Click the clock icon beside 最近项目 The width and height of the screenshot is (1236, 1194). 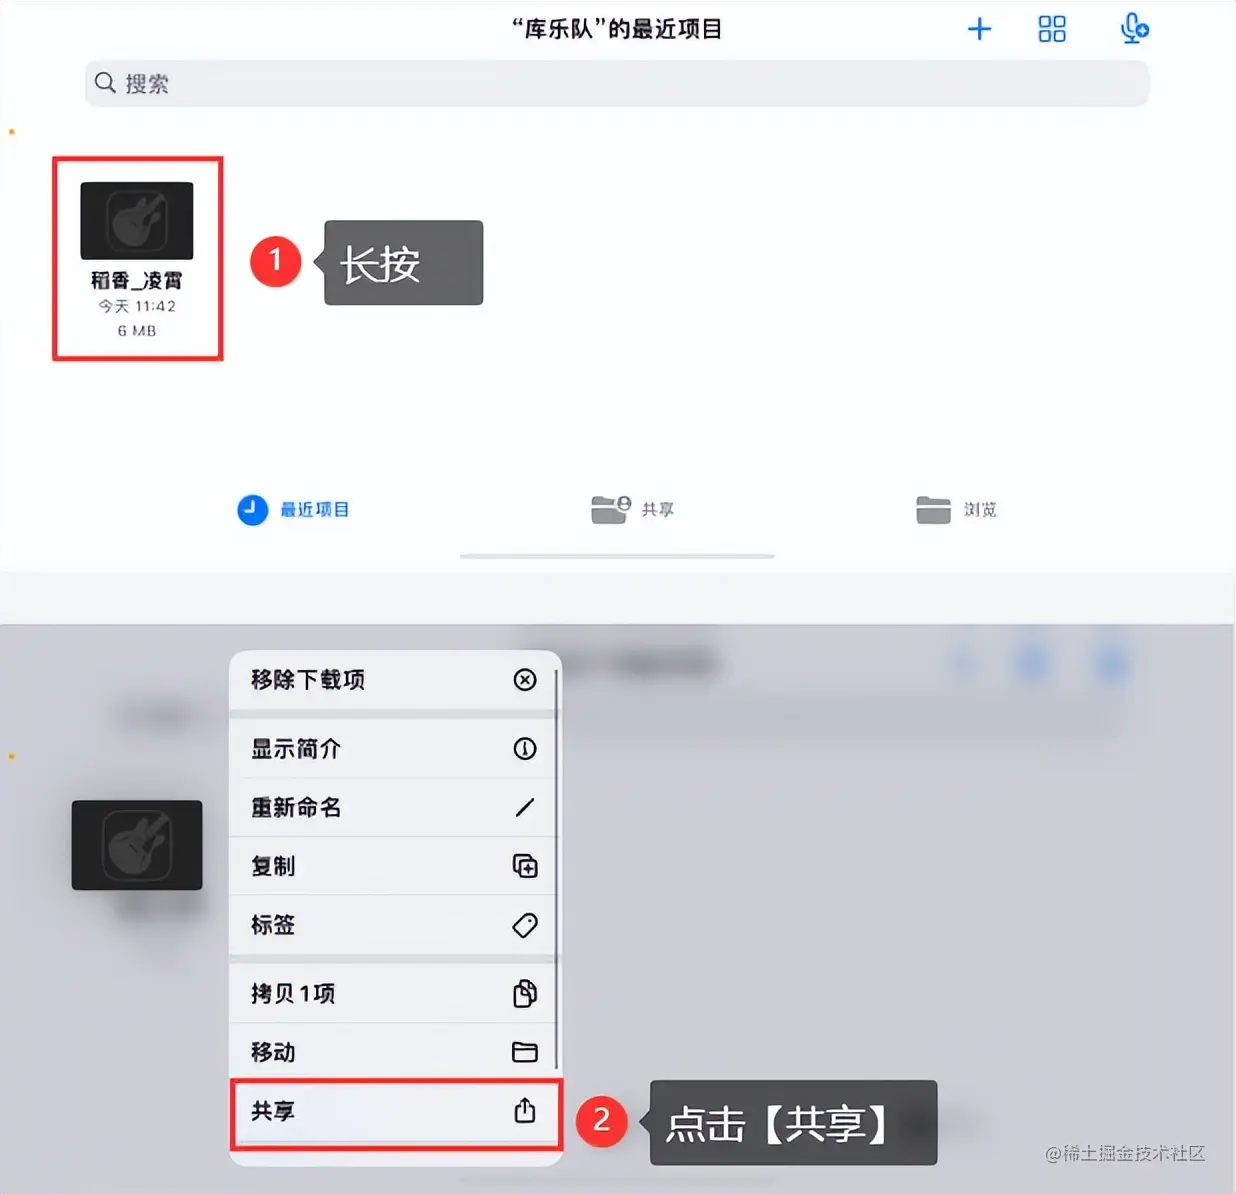[252, 510]
